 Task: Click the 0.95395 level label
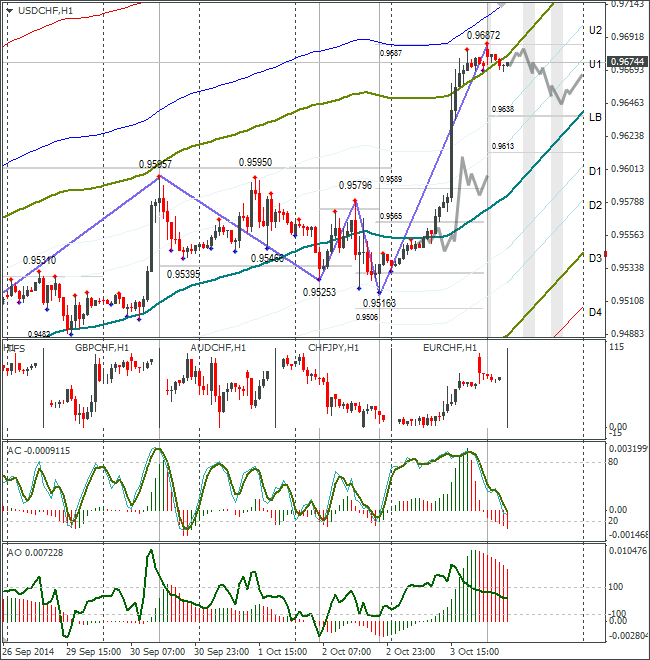[x=183, y=274]
